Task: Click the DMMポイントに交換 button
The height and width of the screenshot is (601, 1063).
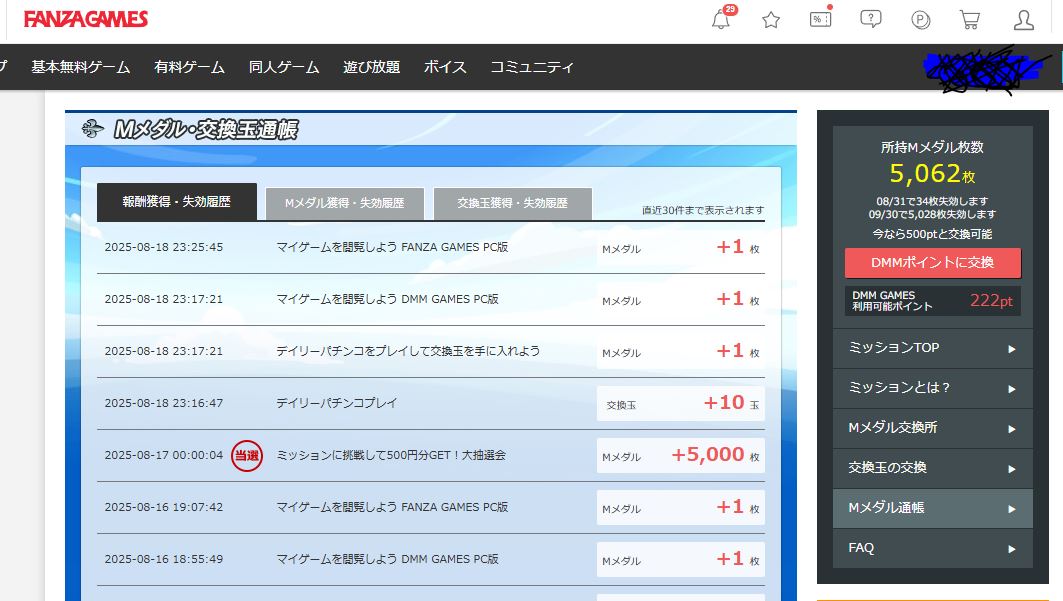Action: click(932, 263)
